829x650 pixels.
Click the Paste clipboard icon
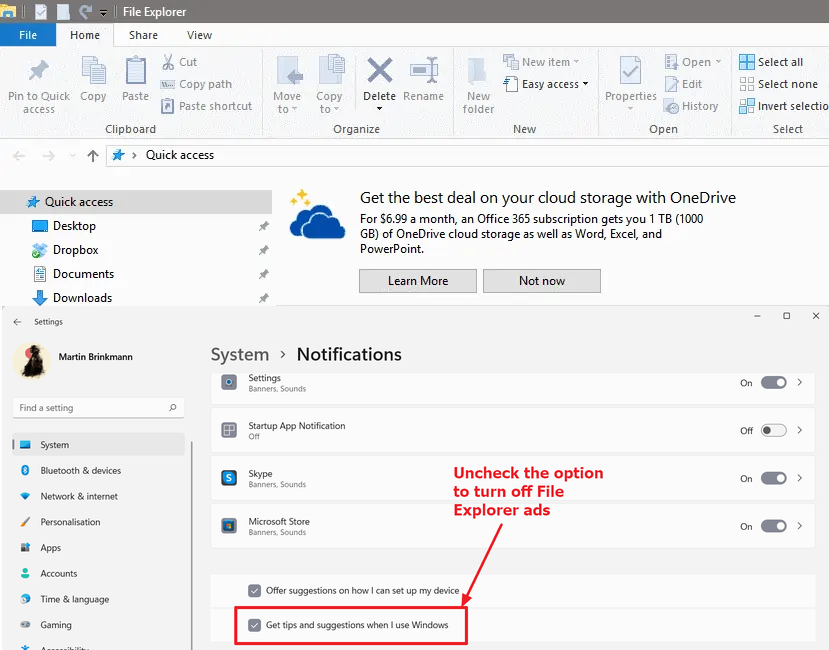pos(136,72)
